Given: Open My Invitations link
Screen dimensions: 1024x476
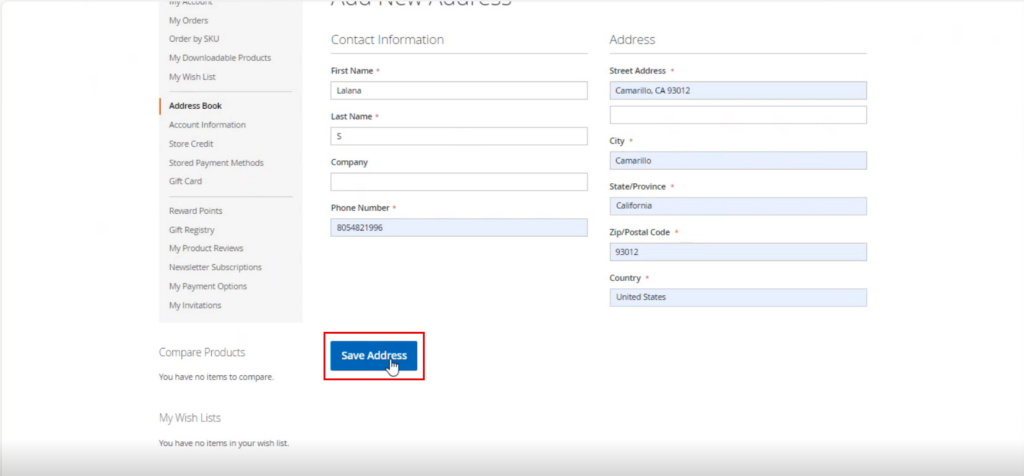Looking at the screenshot, I should [195, 305].
